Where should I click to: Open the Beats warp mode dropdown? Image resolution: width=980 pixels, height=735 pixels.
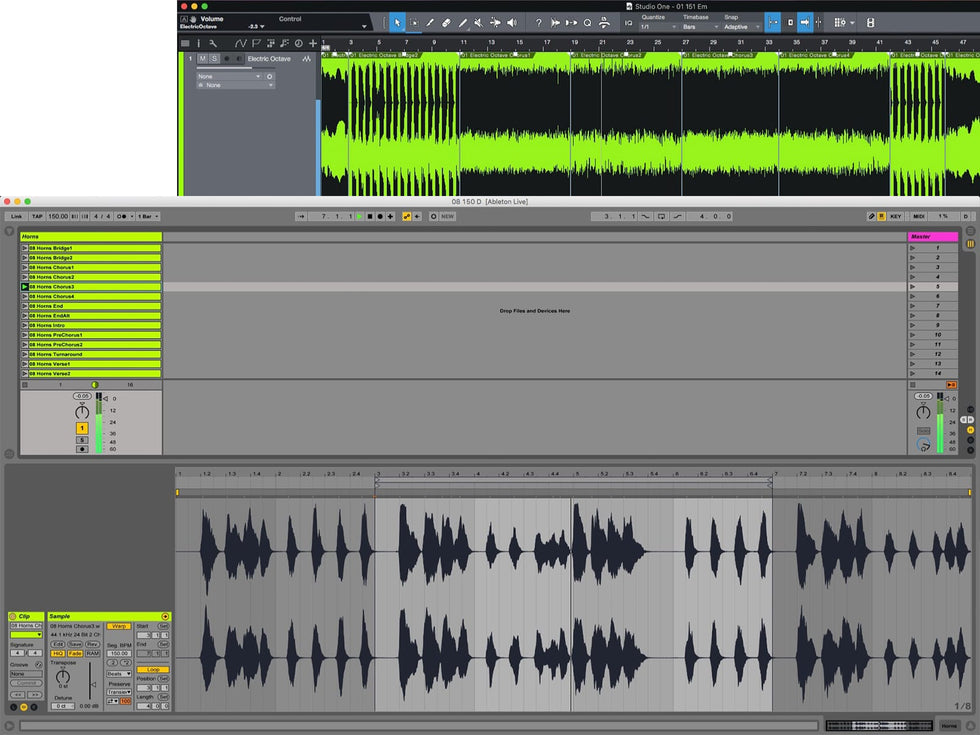(x=119, y=673)
